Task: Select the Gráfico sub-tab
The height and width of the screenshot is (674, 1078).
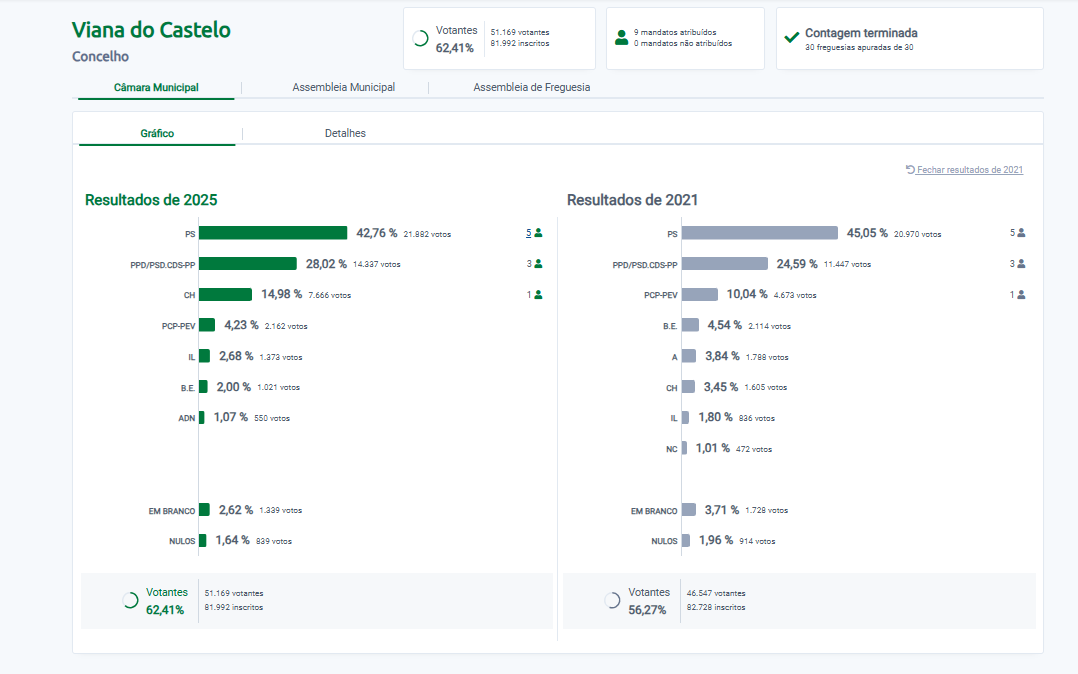Action: (157, 133)
